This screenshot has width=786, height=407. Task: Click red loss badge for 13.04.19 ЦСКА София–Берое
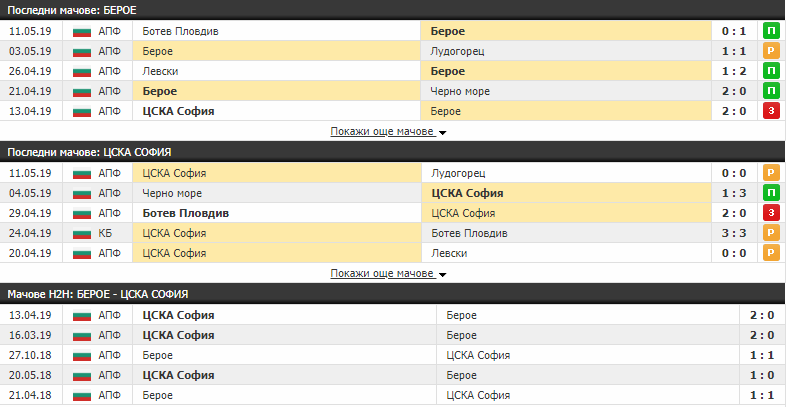[x=771, y=111]
